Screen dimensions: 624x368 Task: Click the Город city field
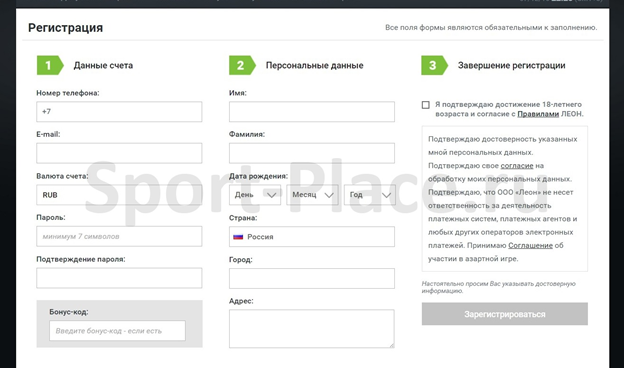(312, 278)
